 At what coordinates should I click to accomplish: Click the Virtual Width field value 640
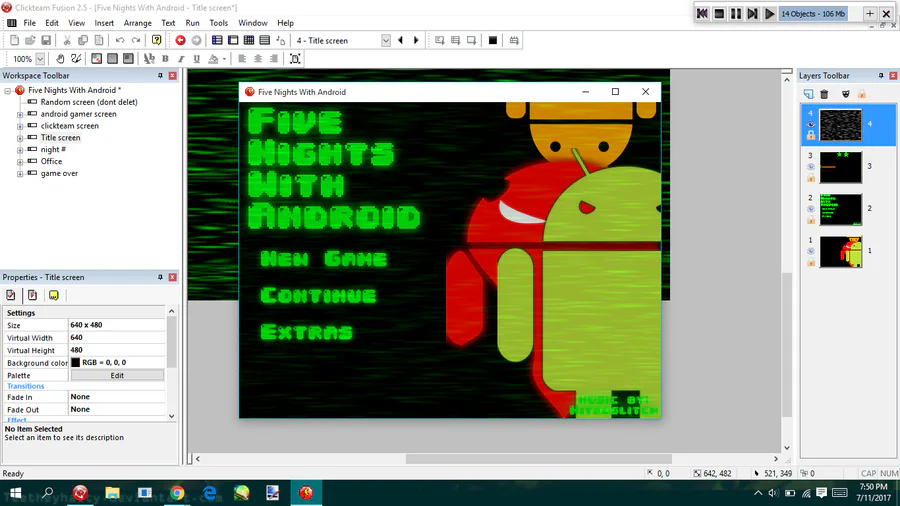click(x=117, y=337)
